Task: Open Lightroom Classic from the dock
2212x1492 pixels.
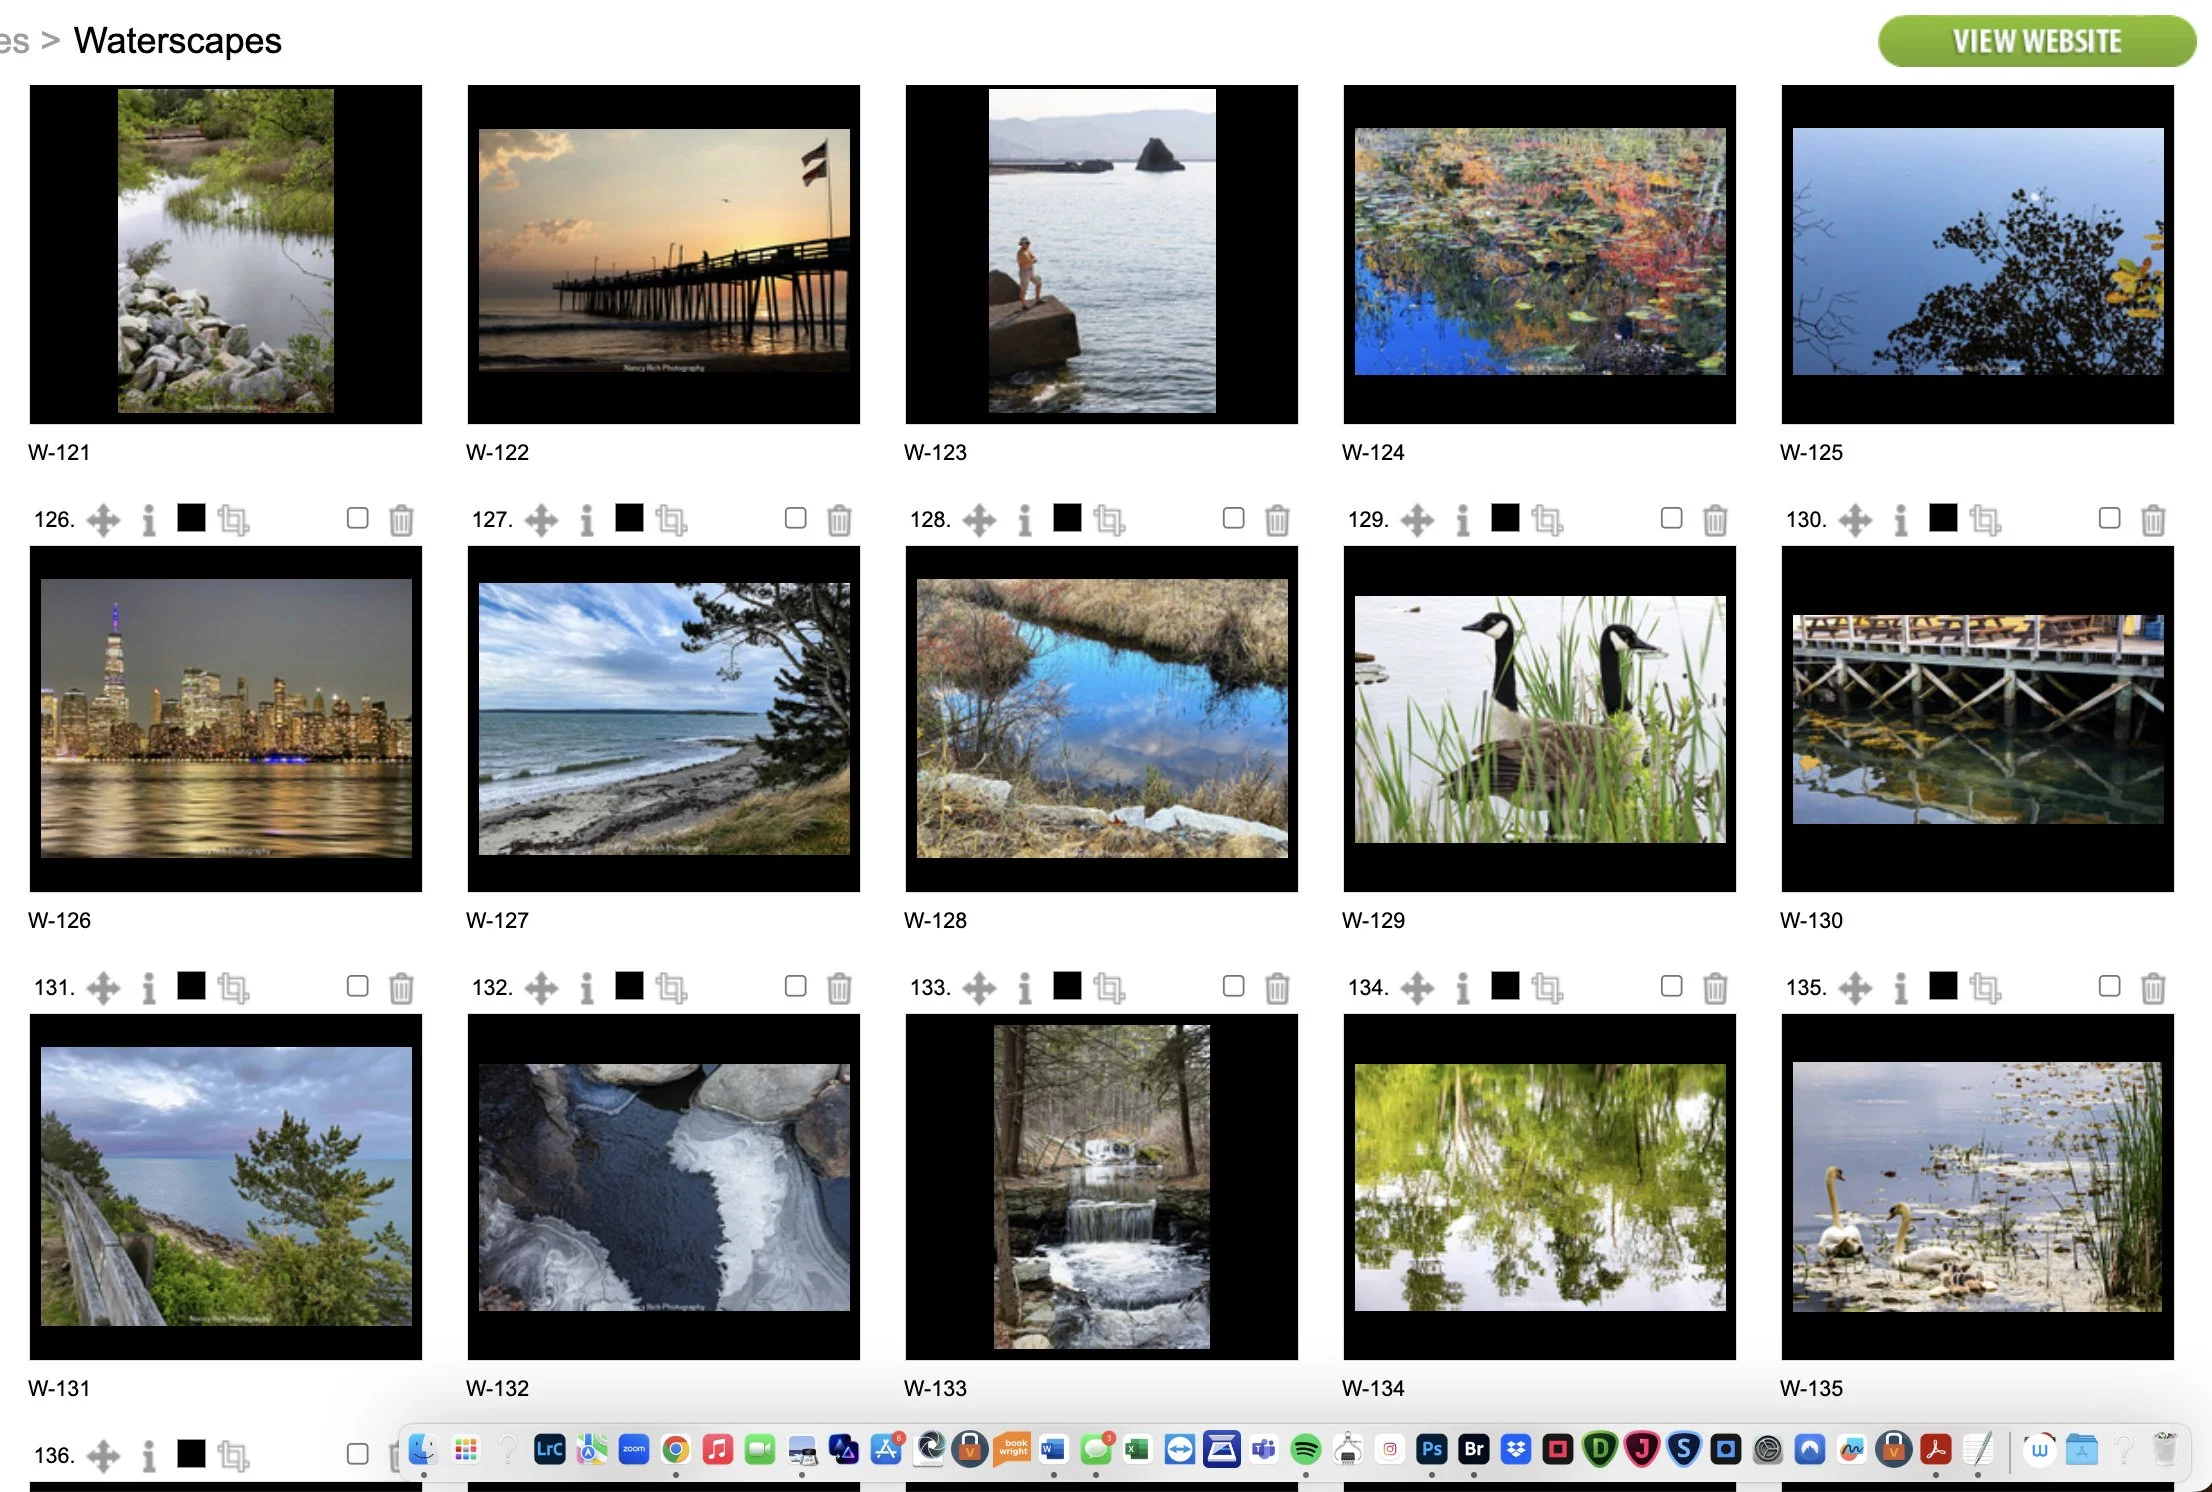Action: point(550,1449)
